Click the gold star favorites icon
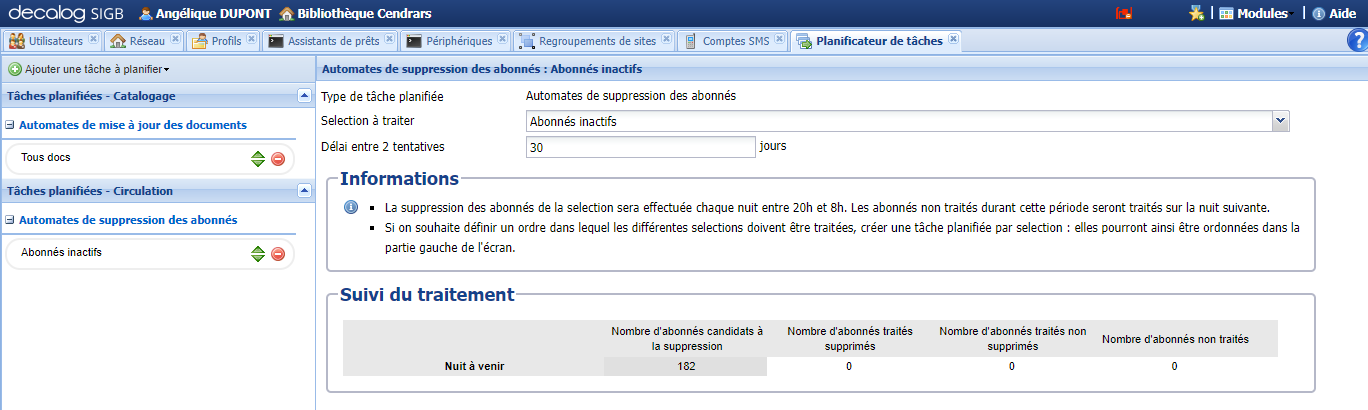This screenshot has width=1368, height=410. tap(1195, 14)
